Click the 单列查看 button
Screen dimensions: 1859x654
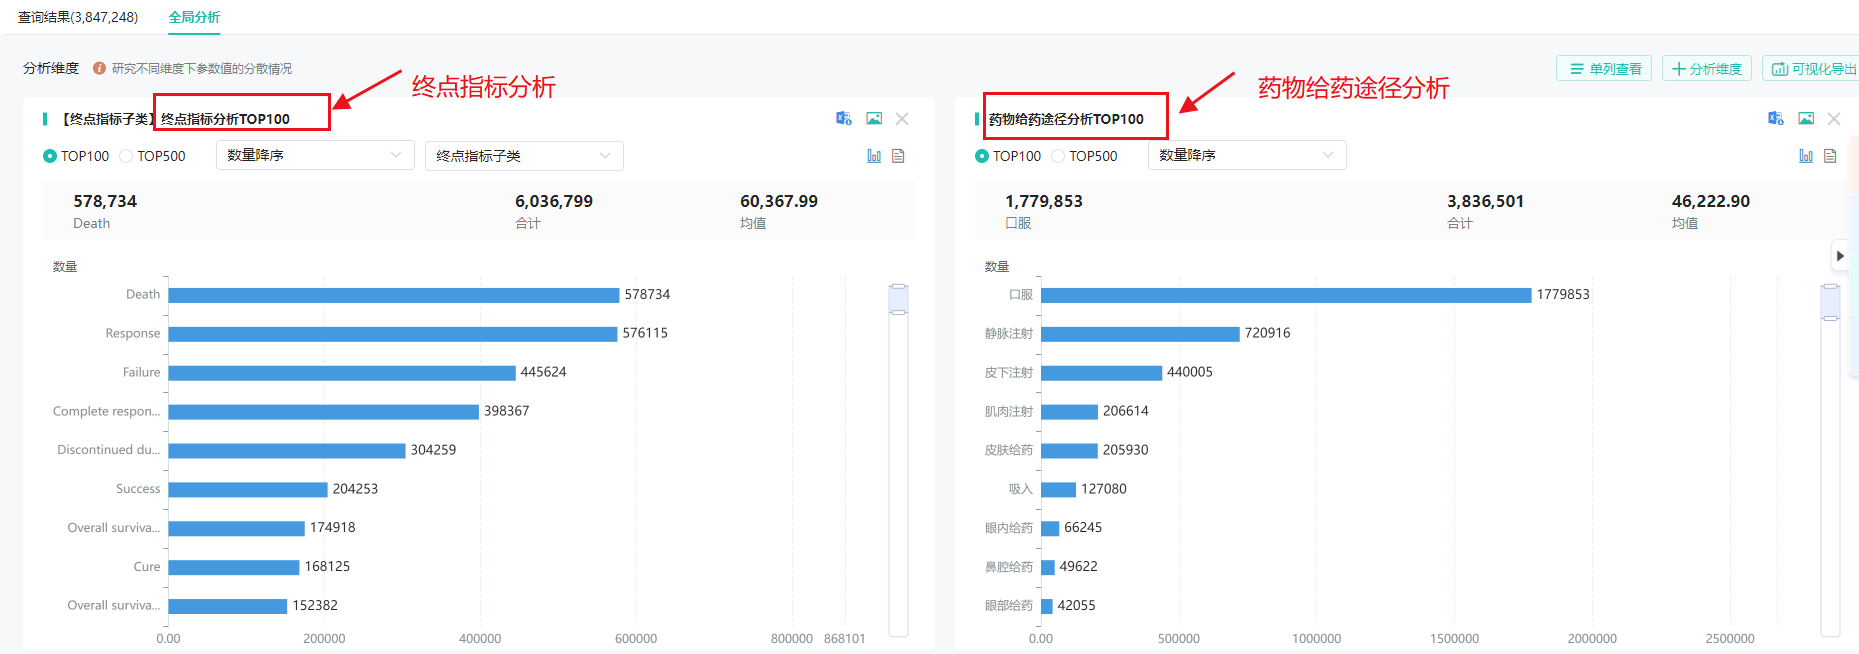tap(1604, 68)
